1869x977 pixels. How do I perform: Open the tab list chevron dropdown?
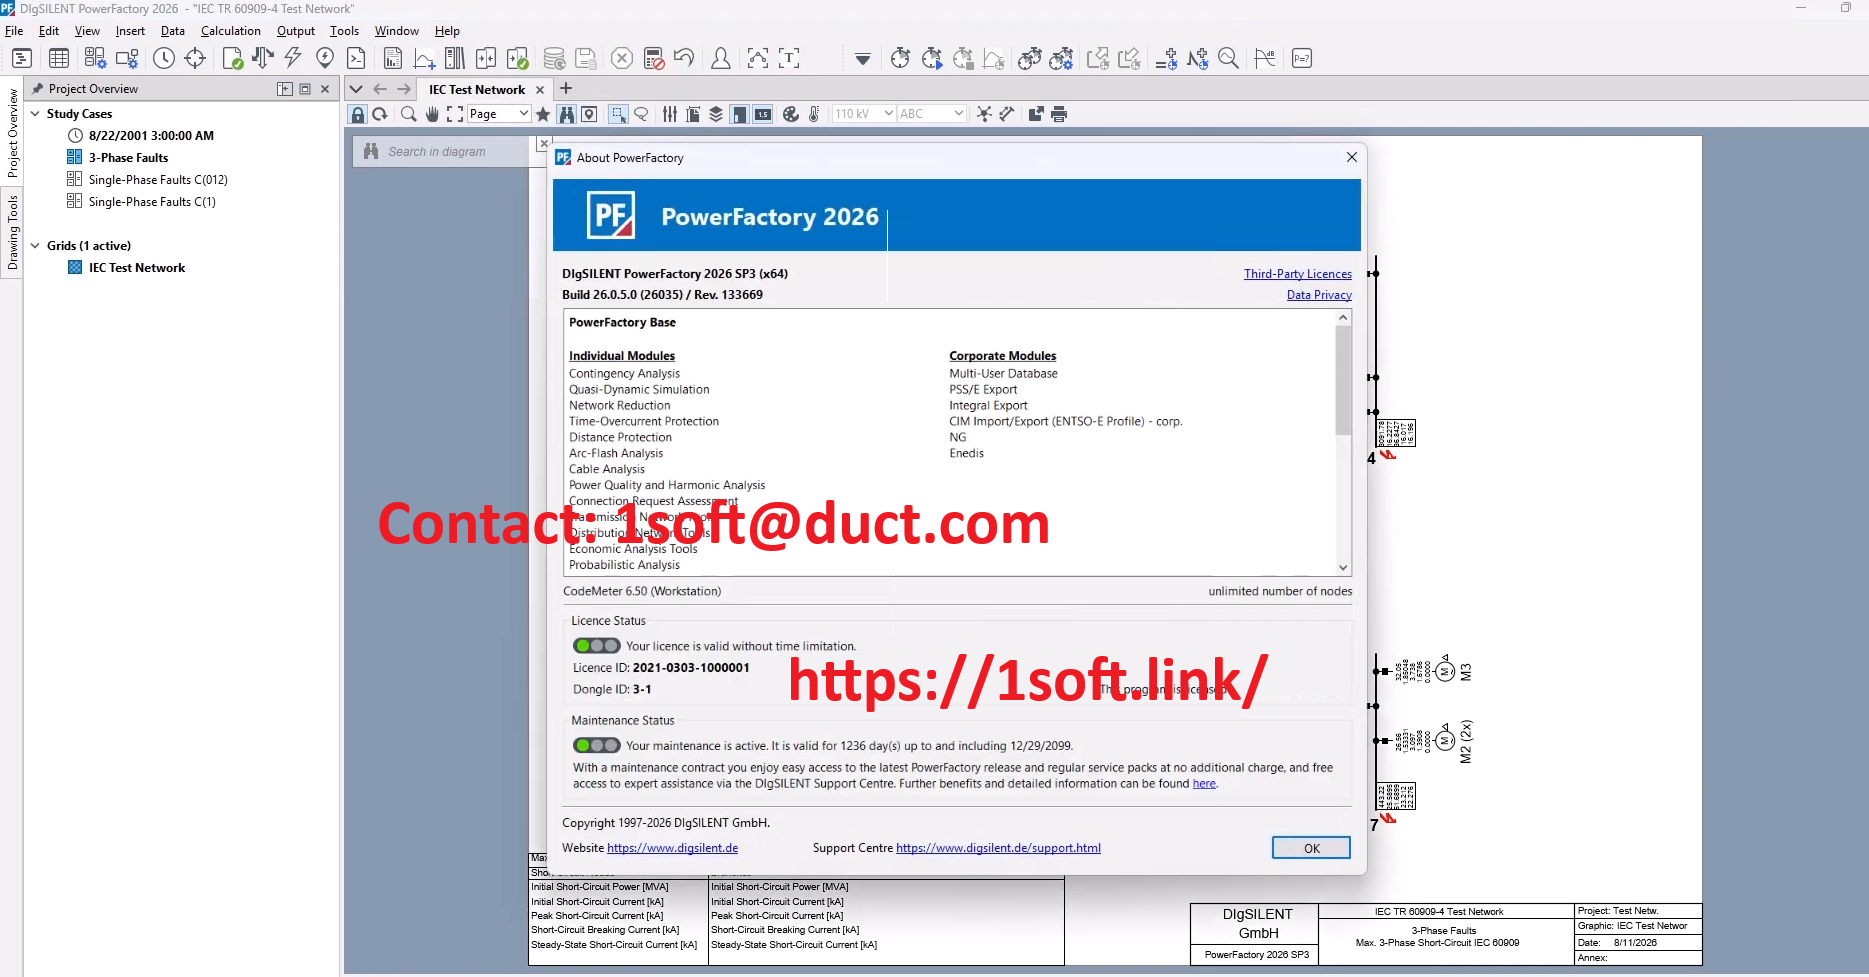(x=356, y=89)
